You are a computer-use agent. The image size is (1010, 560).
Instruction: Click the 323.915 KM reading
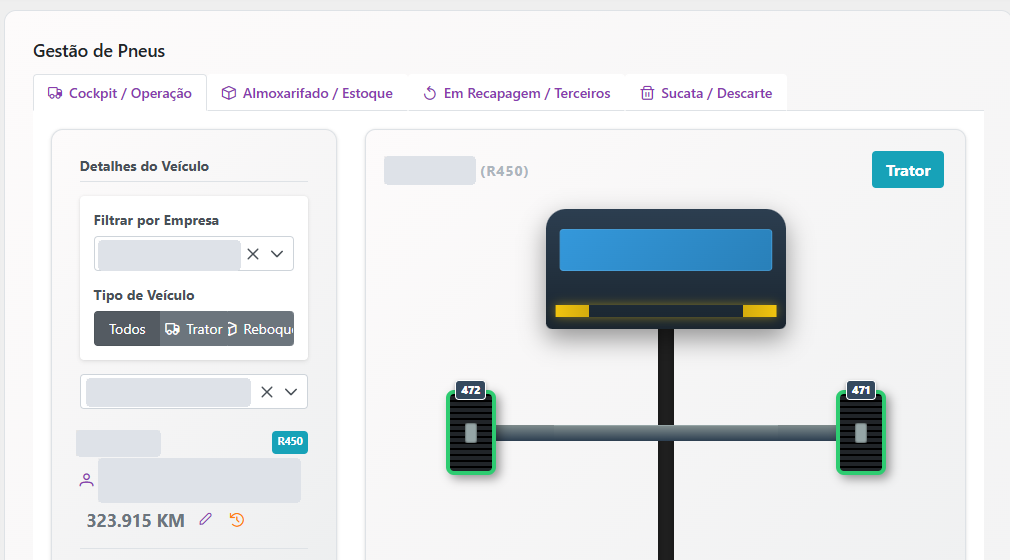[x=135, y=521]
